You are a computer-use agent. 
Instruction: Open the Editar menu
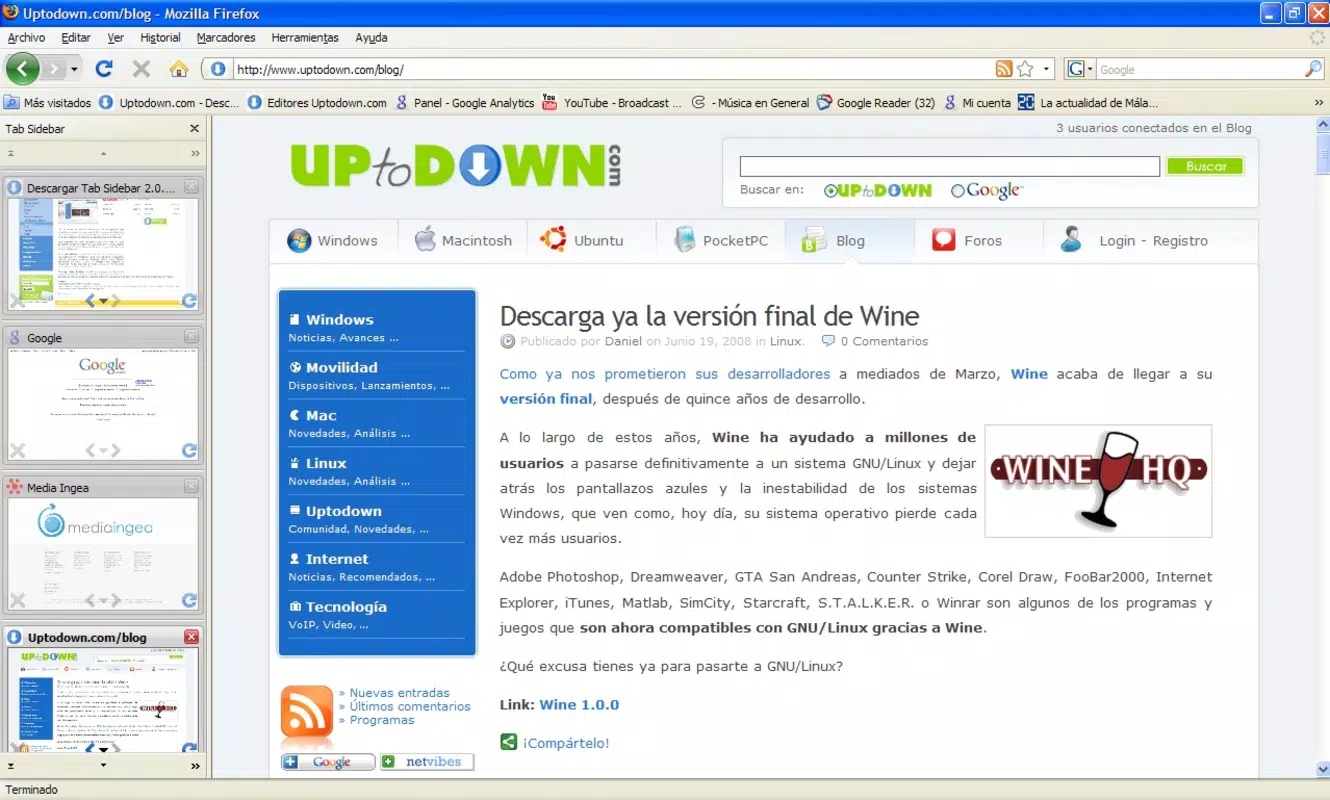[x=76, y=37]
